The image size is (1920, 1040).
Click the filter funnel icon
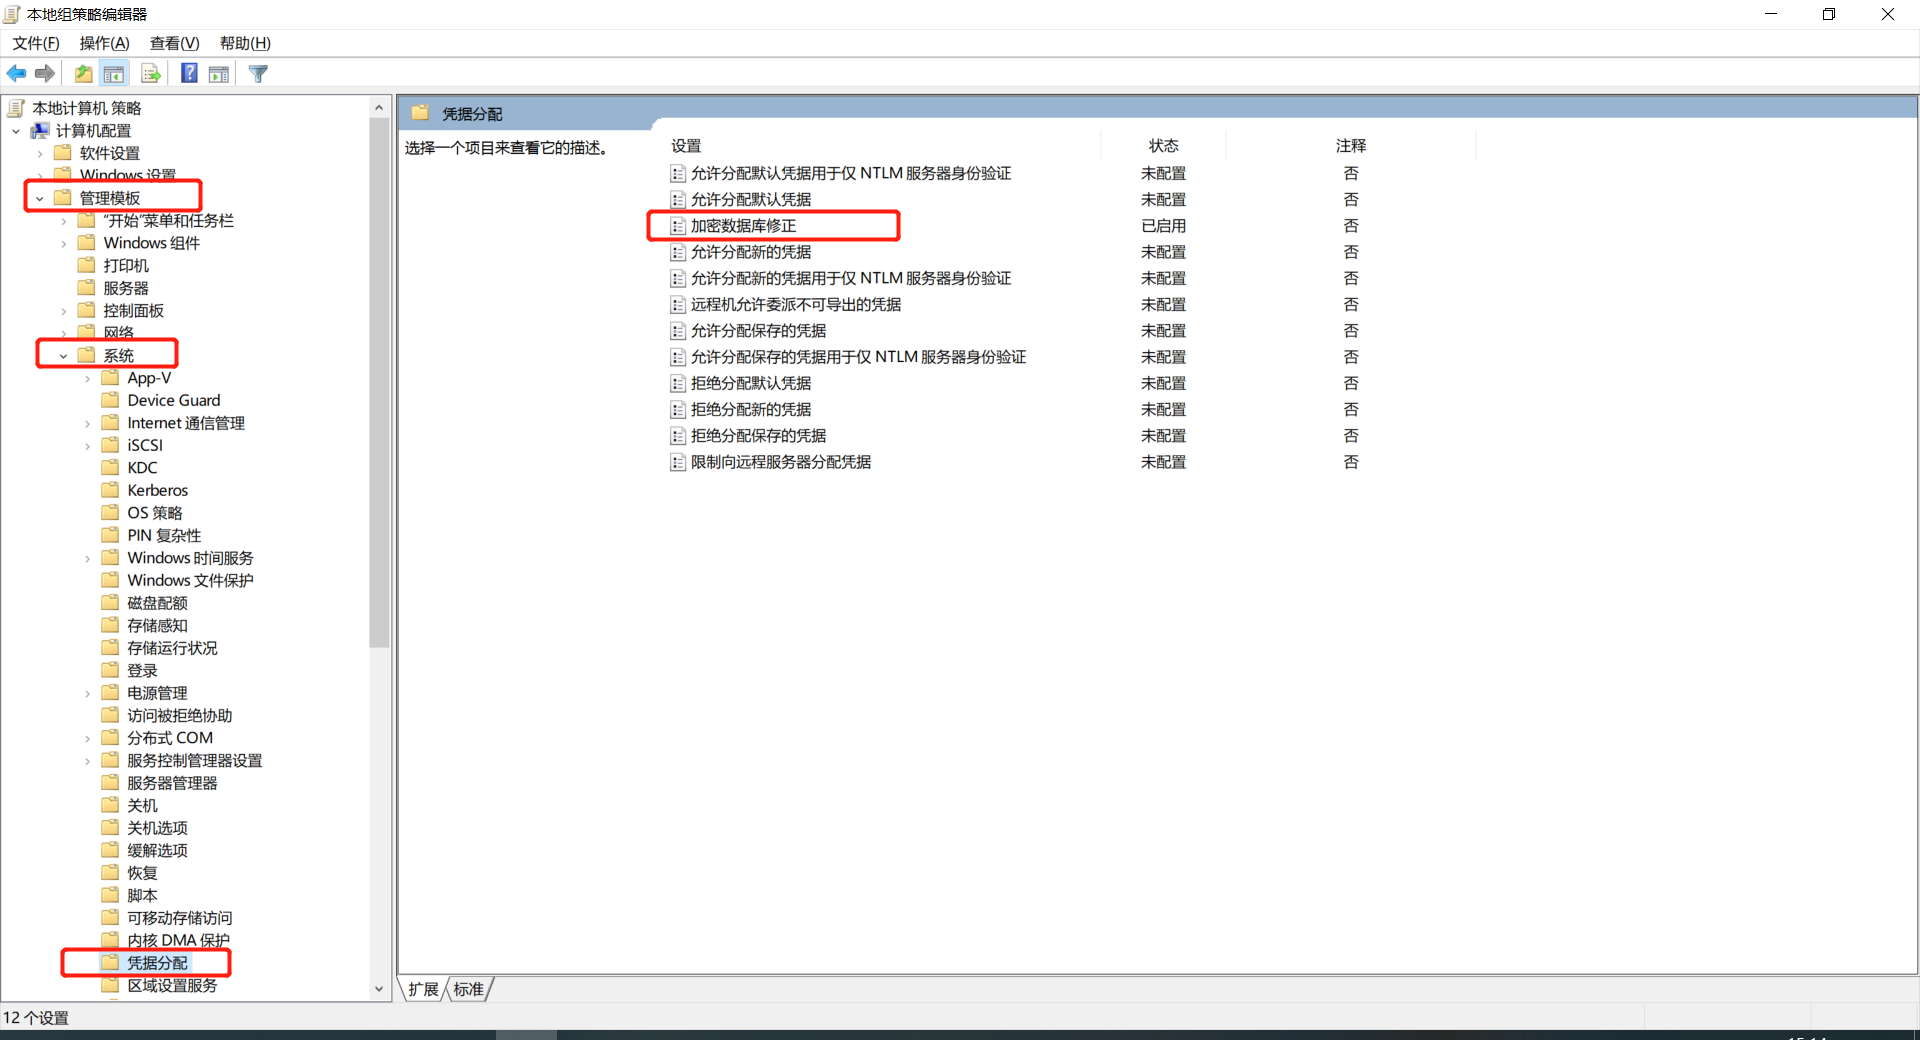pos(258,73)
